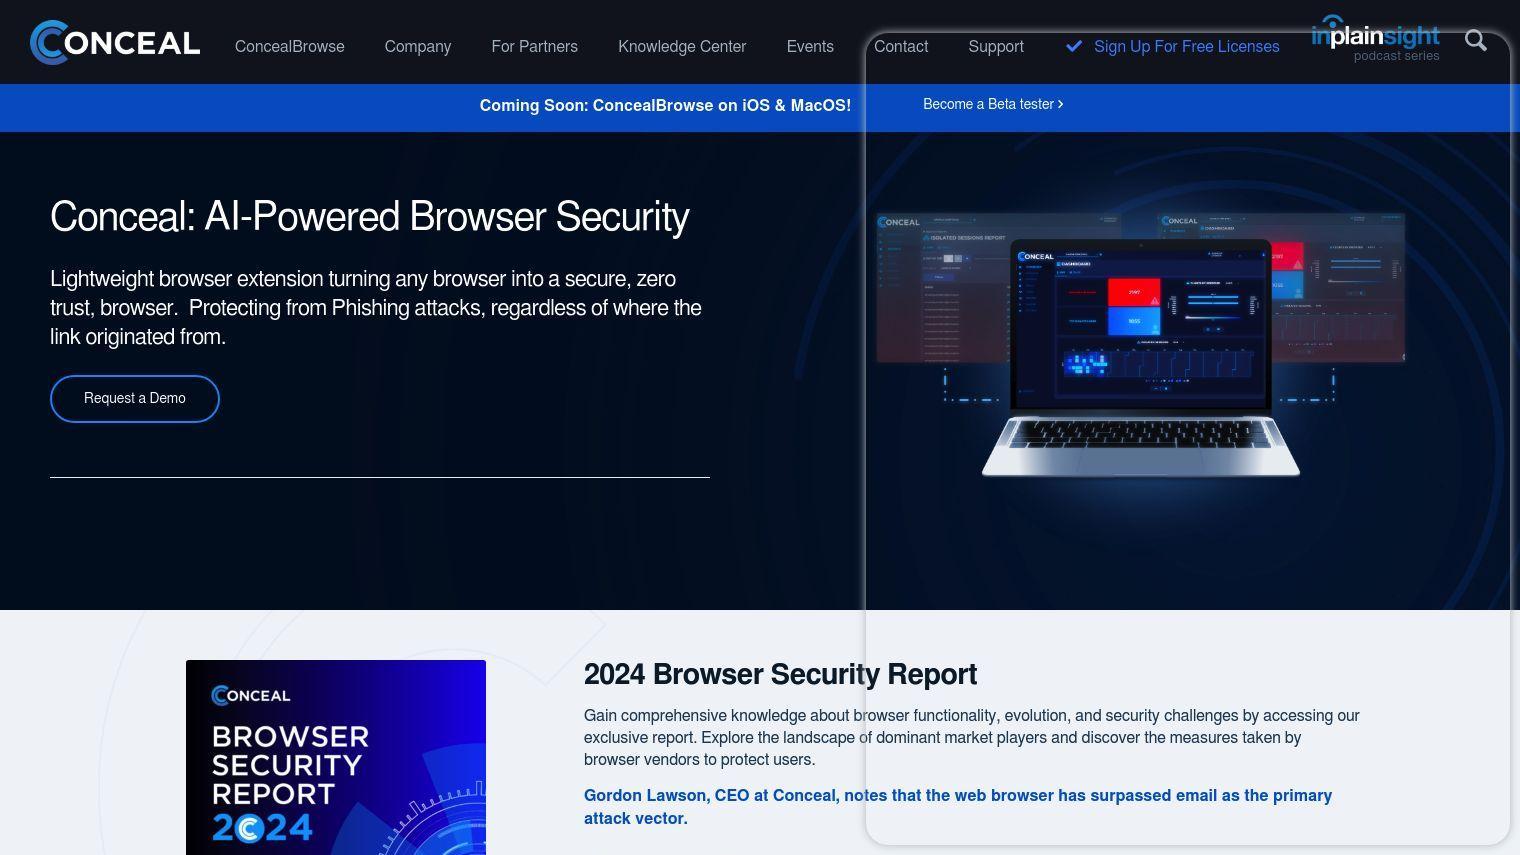Viewport: 1520px width, 855px height.
Task: Click the Conceal logo in header
Action: click(115, 42)
